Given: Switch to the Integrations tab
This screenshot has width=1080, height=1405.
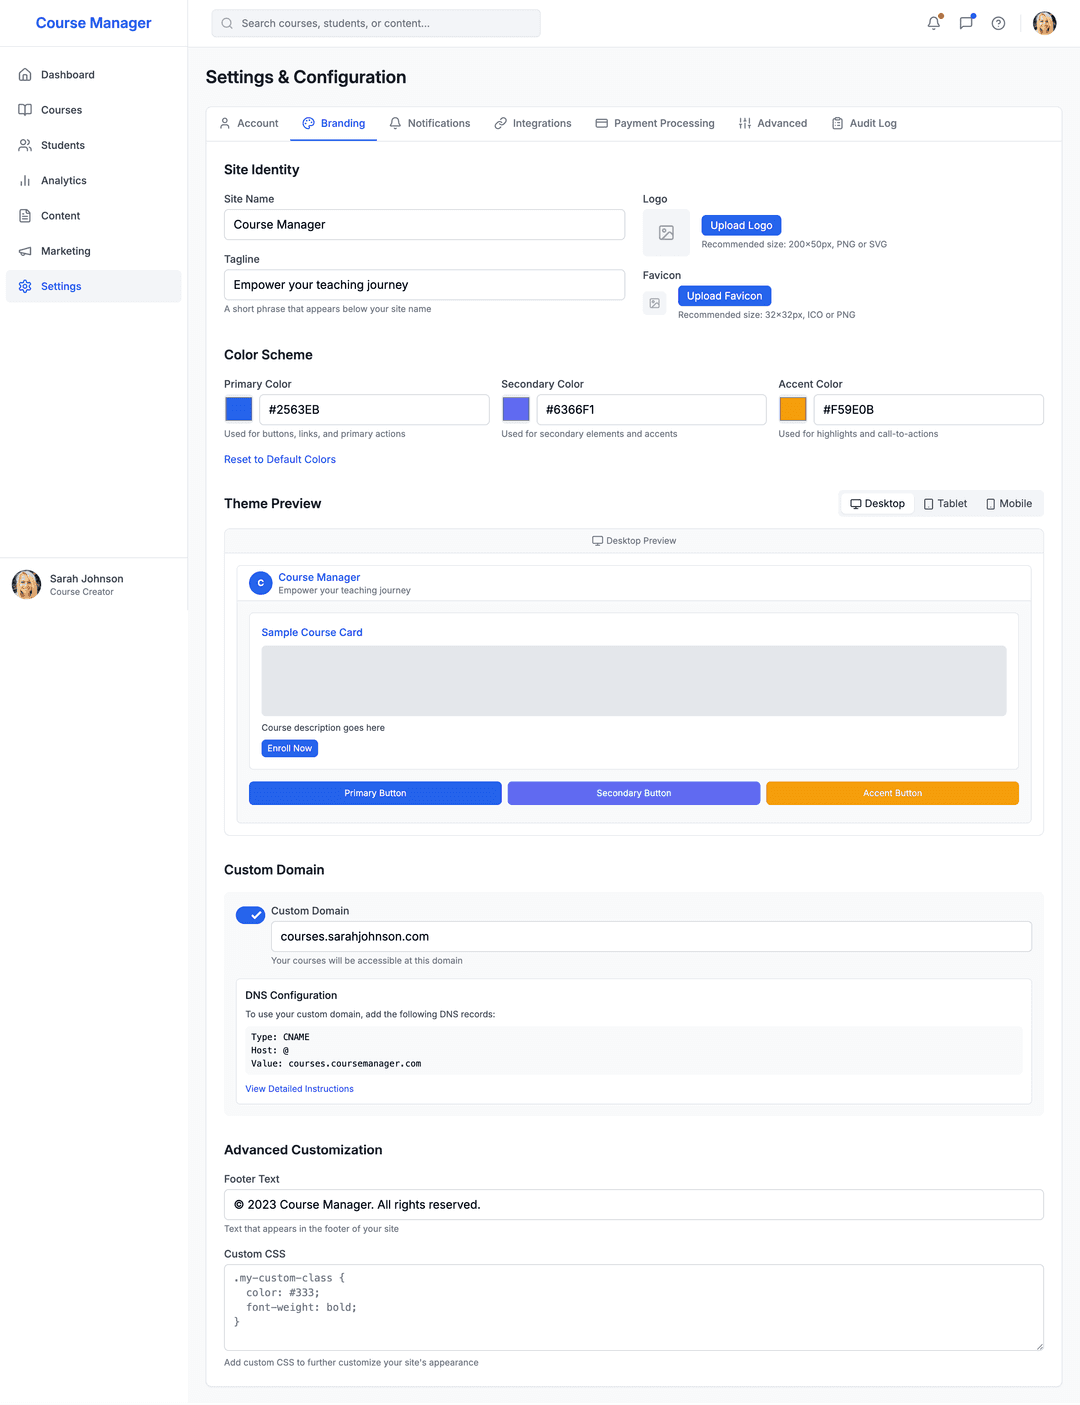Looking at the screenshot, I should (533, 124).
